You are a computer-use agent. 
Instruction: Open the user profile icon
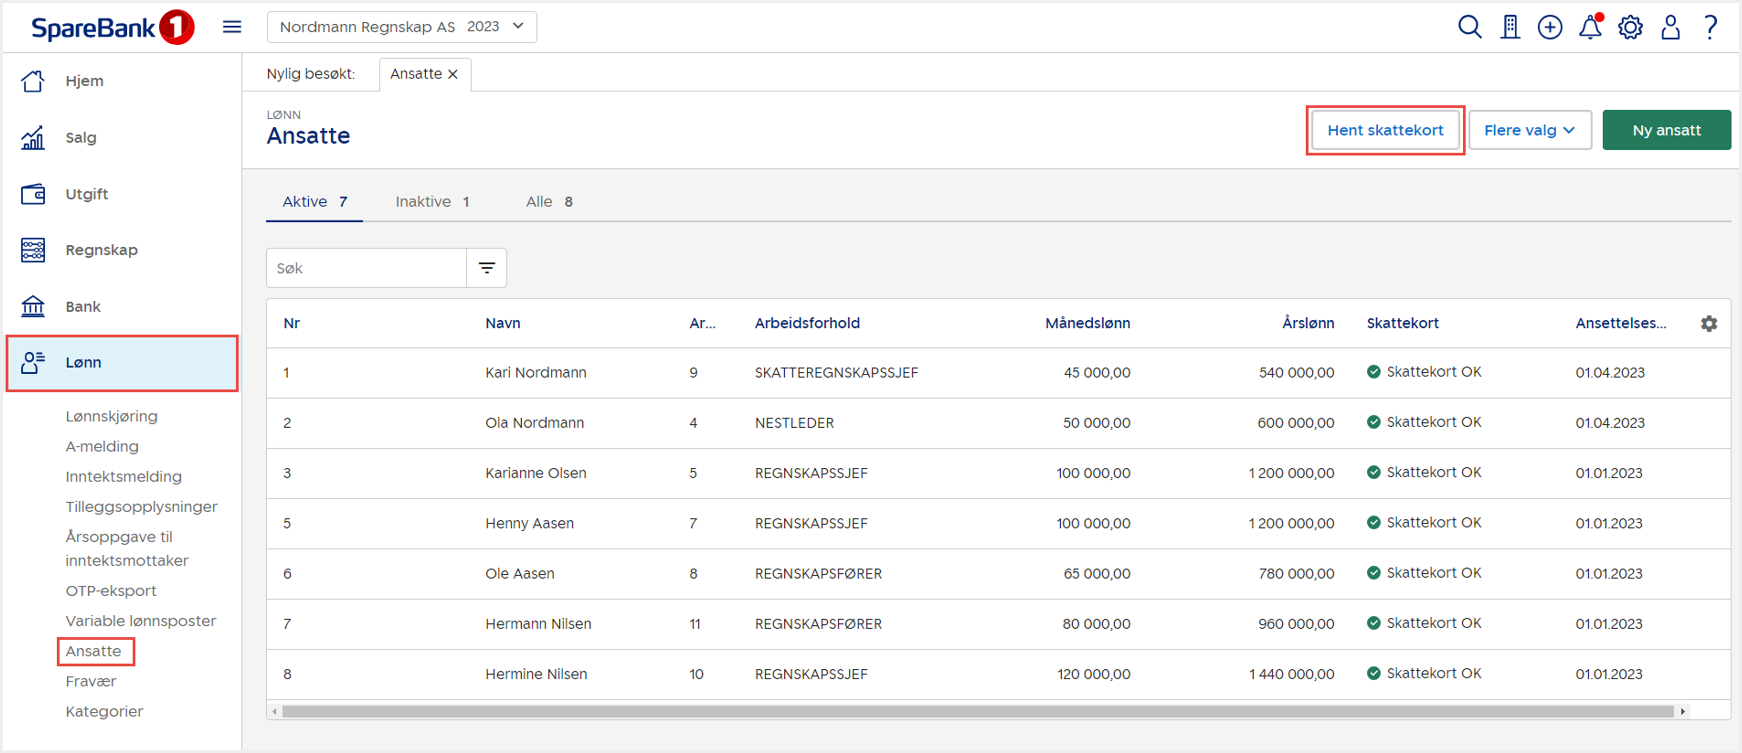1670,27
